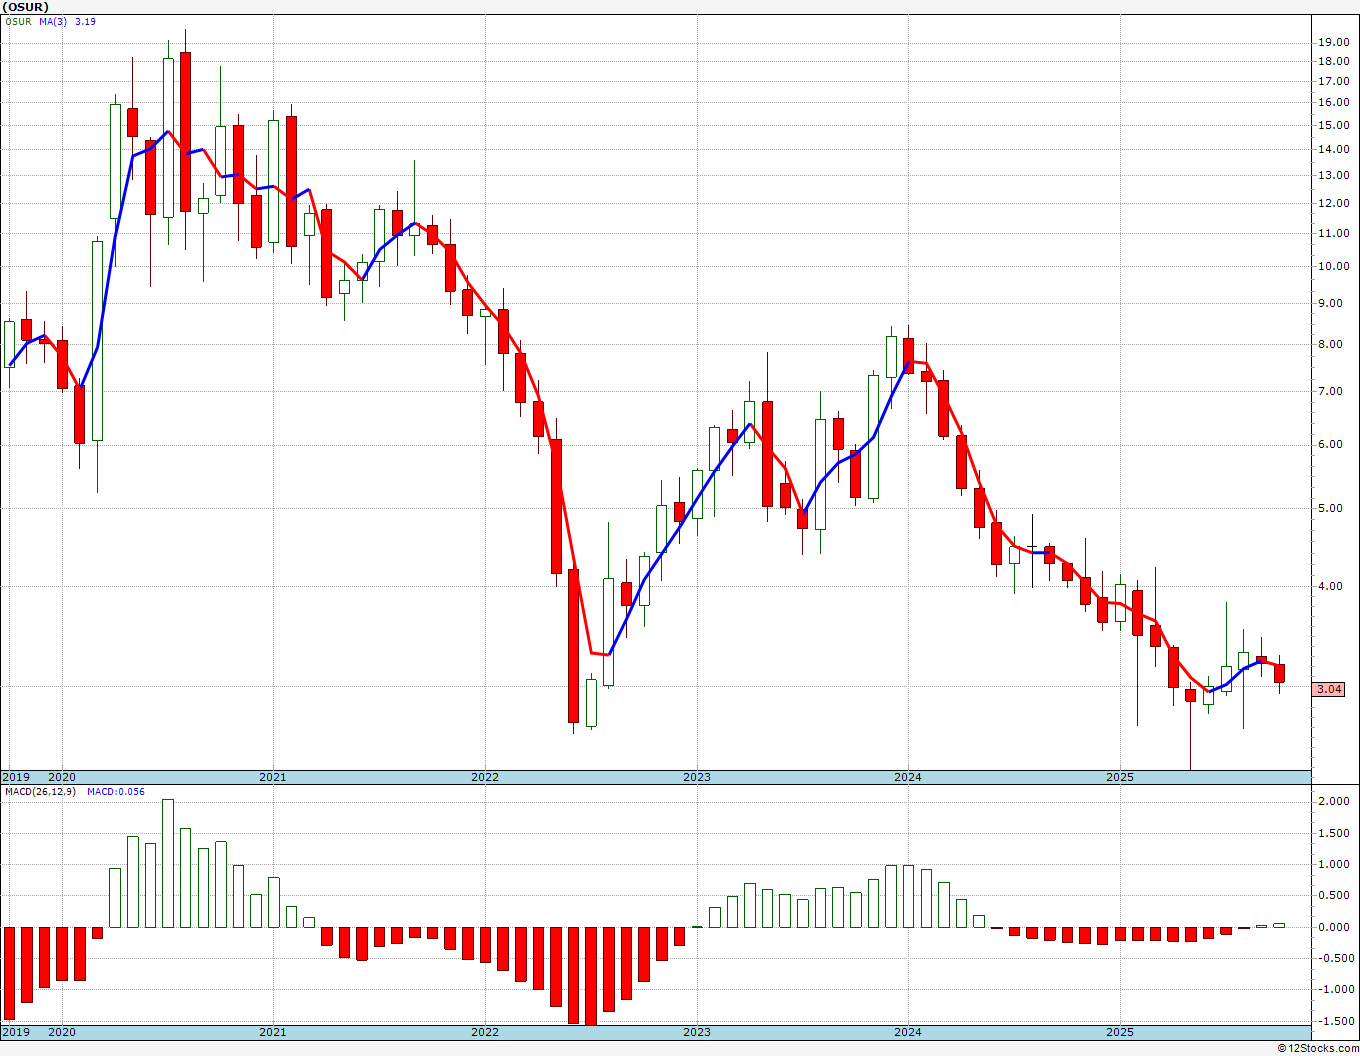This screenshot has width=1360, height=1056.
Task: Click 2024 on the price chart timeline
Action: (x=908, y=777)
